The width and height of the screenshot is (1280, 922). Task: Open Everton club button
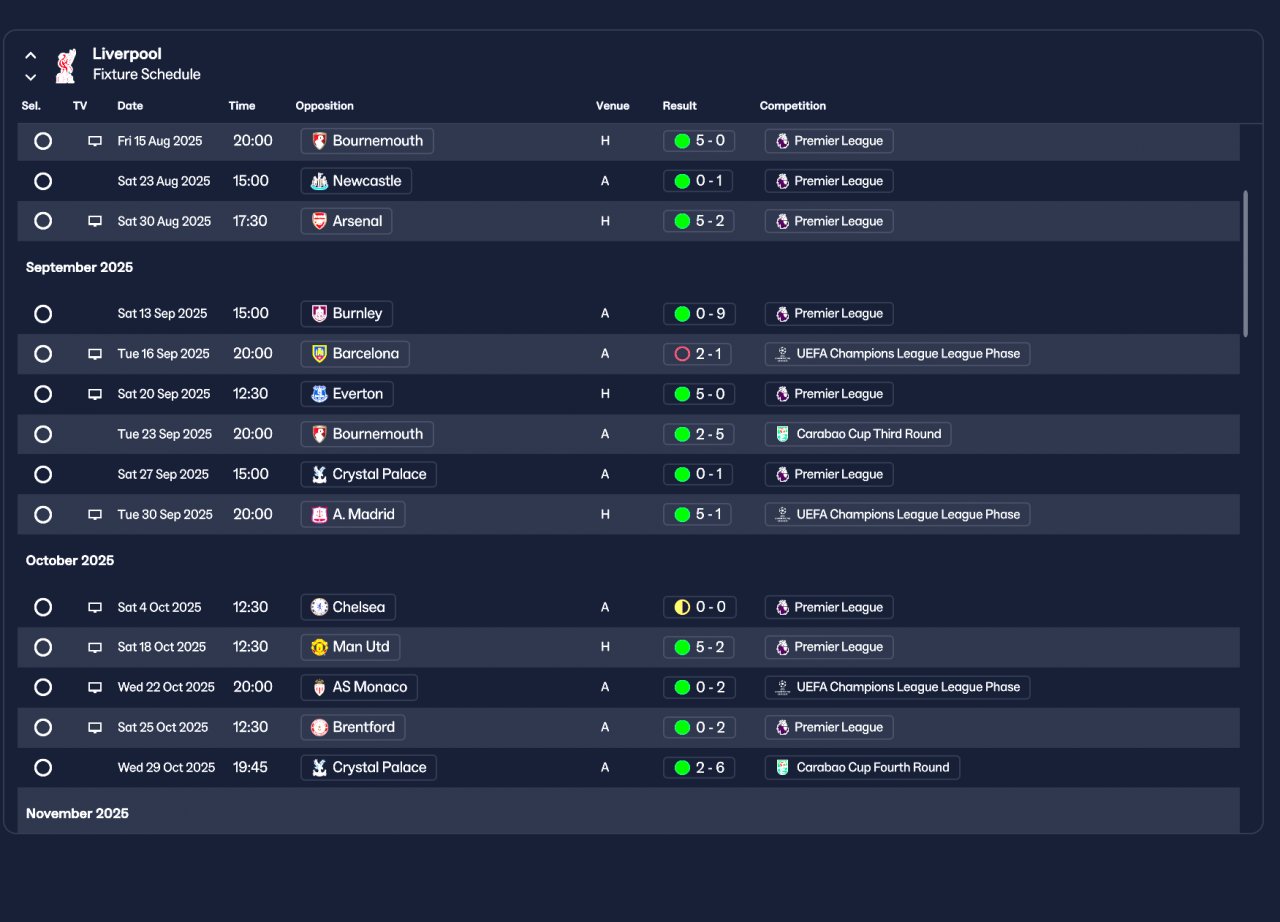pyautogui.click(x=347, y=394)
